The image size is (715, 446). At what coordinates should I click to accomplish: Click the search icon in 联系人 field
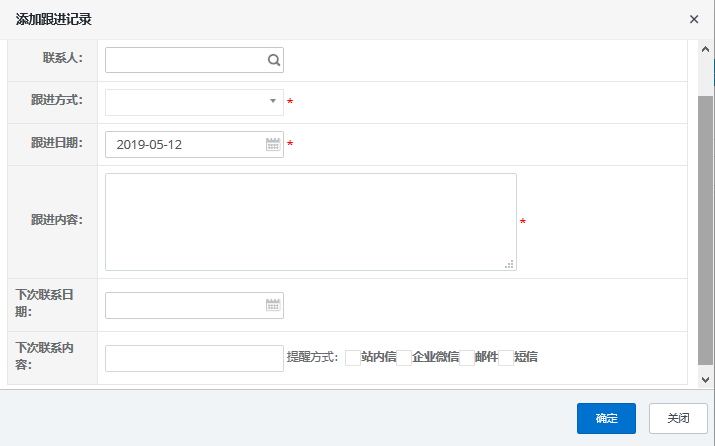click(273, 60)
